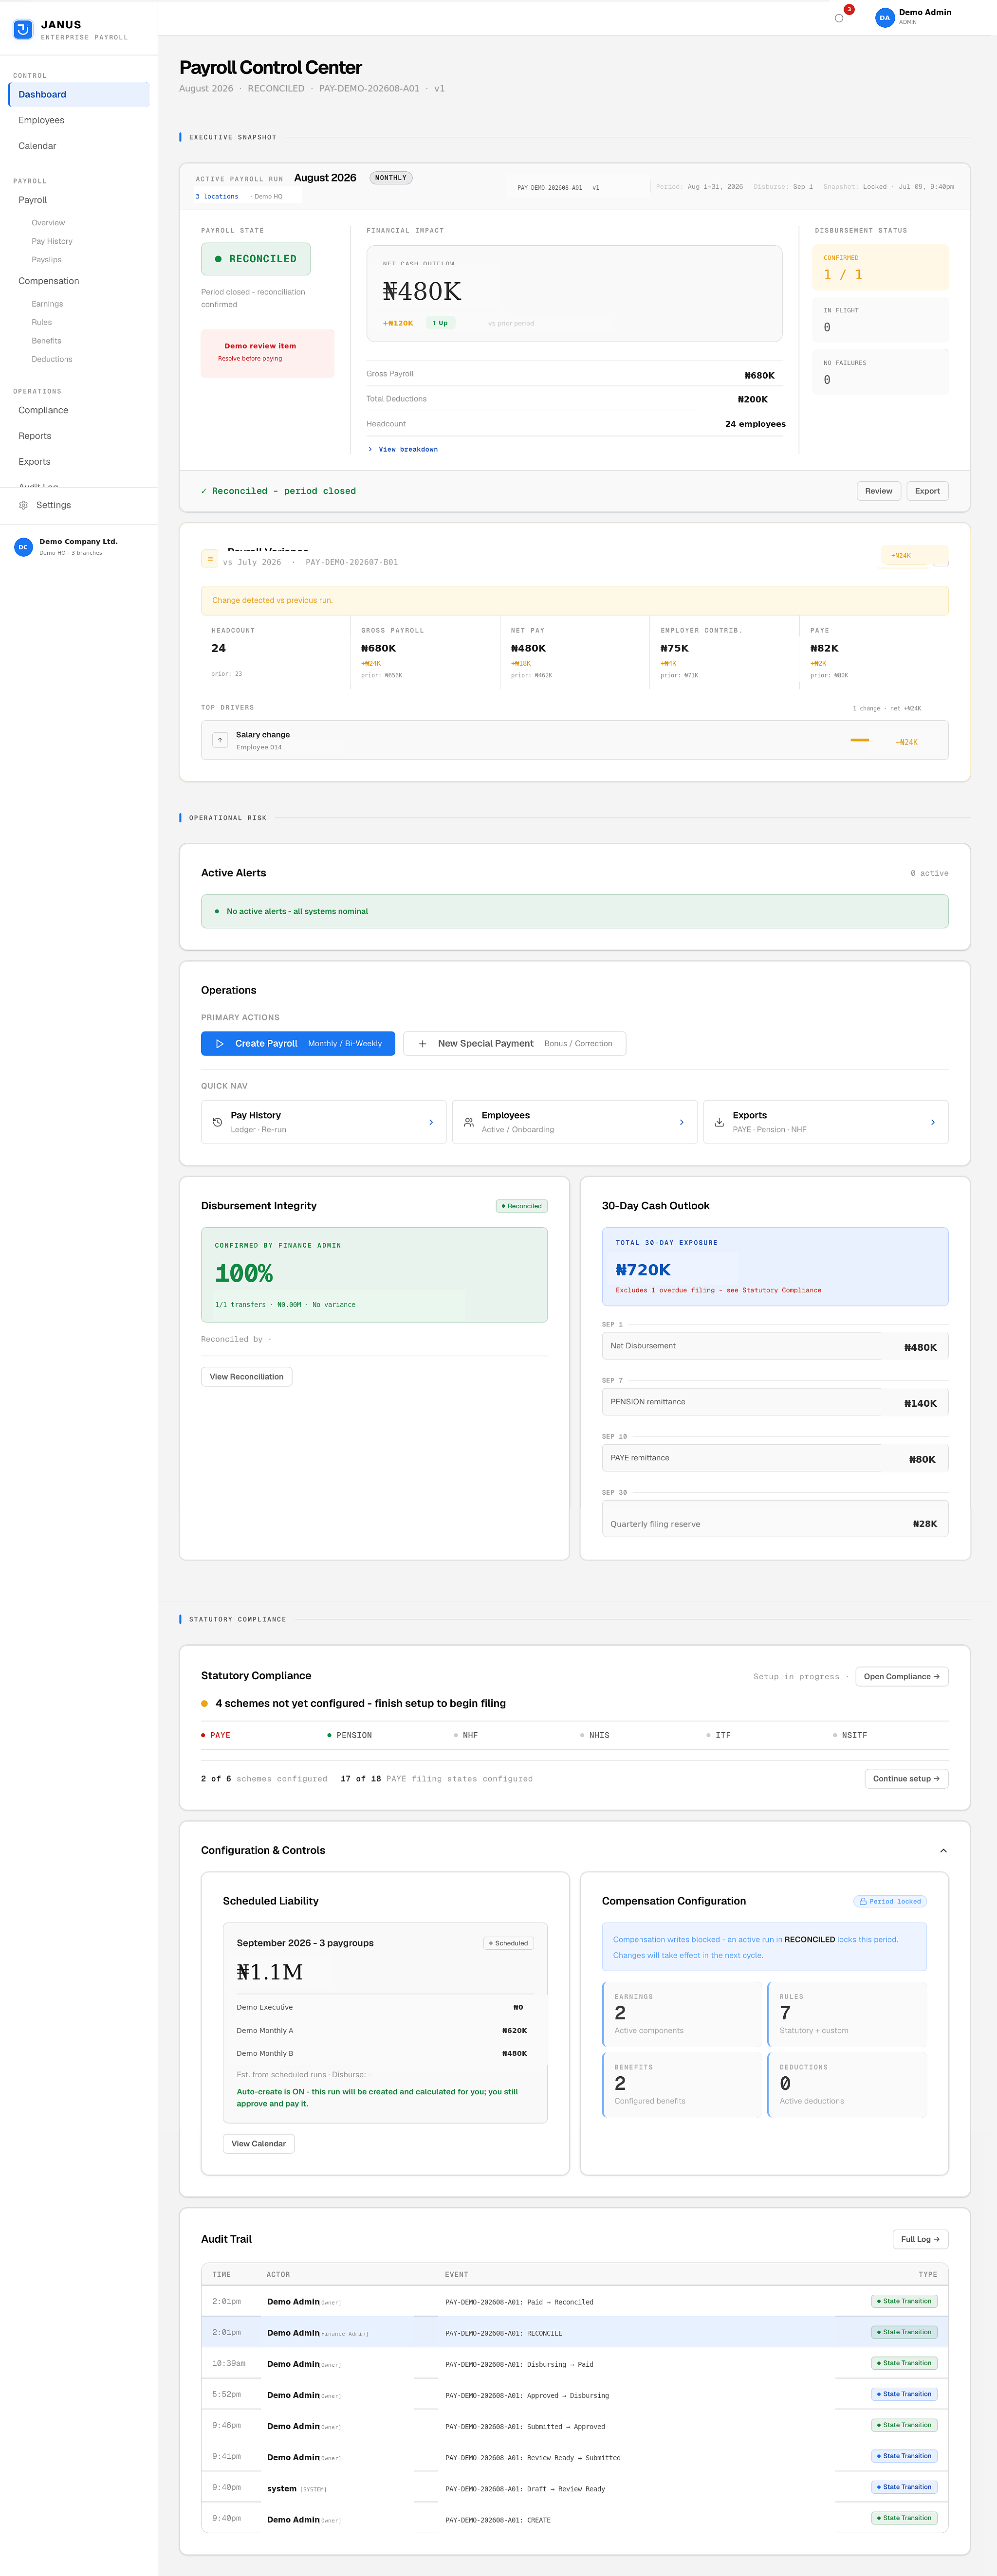
Task: Click the PENSION scheme indicator
Action: point(350,1735)
